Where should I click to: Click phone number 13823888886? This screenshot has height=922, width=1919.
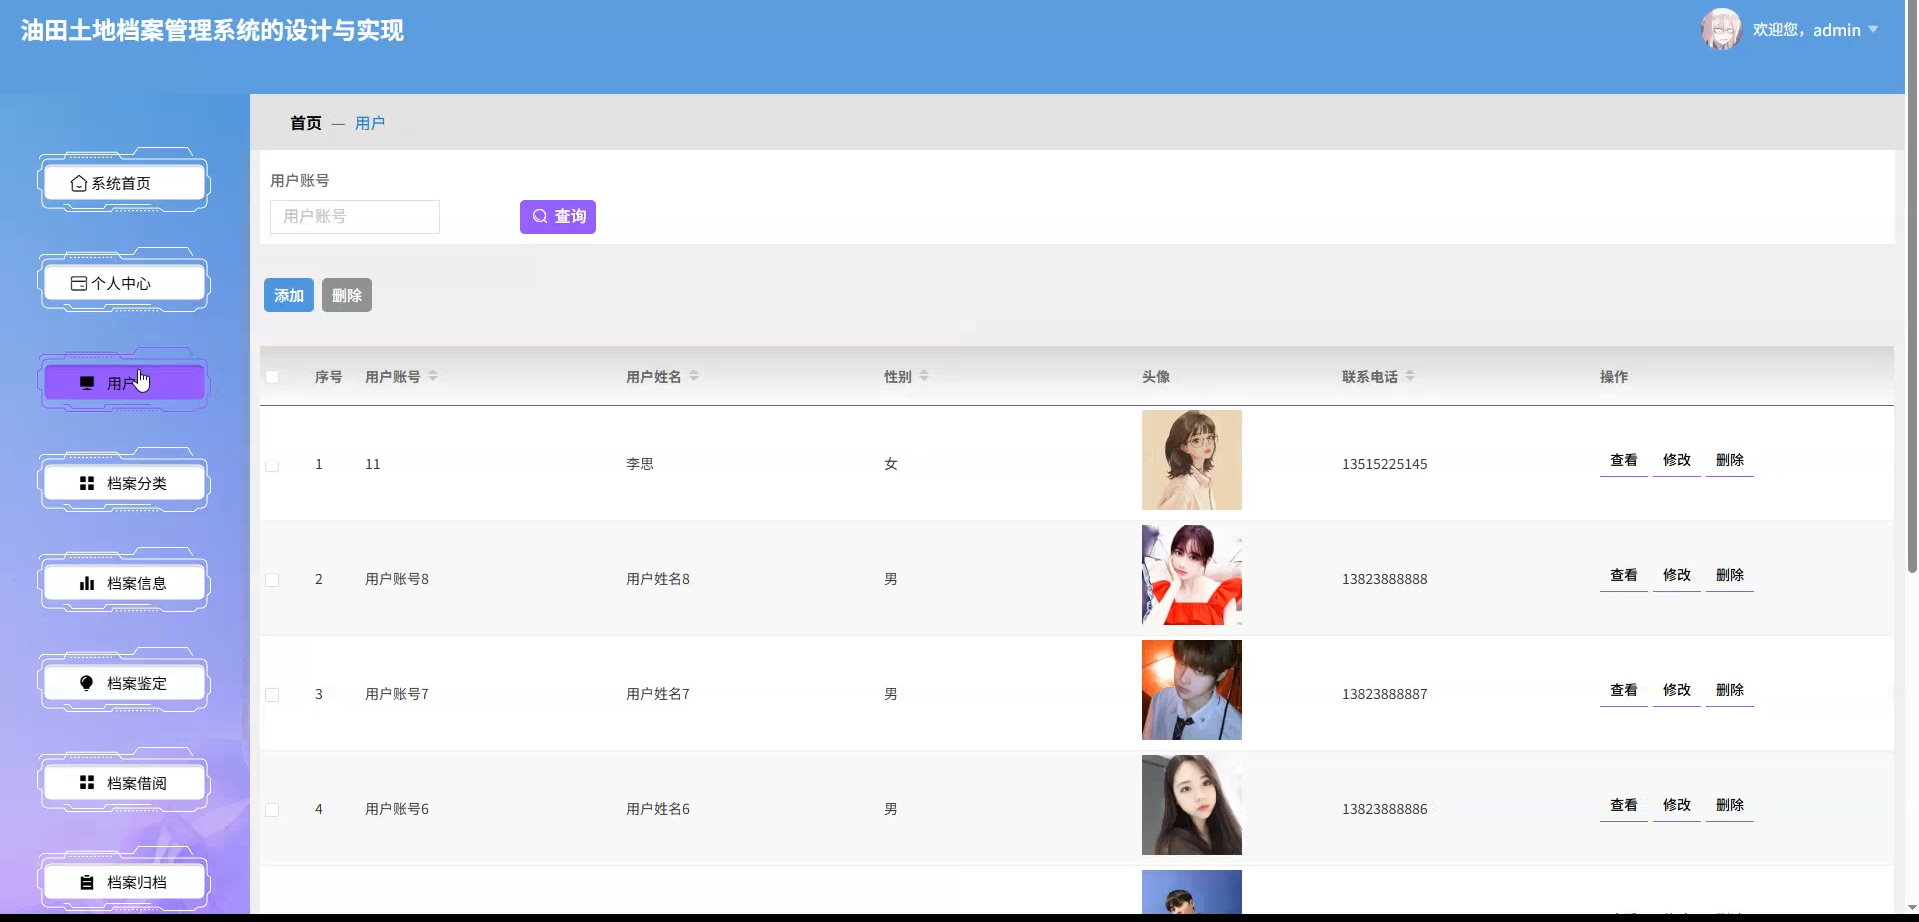pyautogui.click(x=1385, y=809)
